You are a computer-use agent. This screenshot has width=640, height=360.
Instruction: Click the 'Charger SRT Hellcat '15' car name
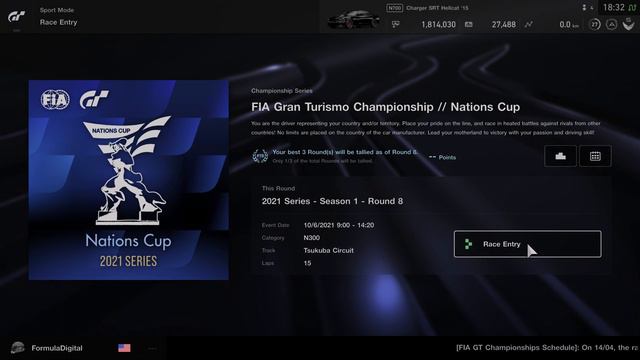tap(437, 8)
